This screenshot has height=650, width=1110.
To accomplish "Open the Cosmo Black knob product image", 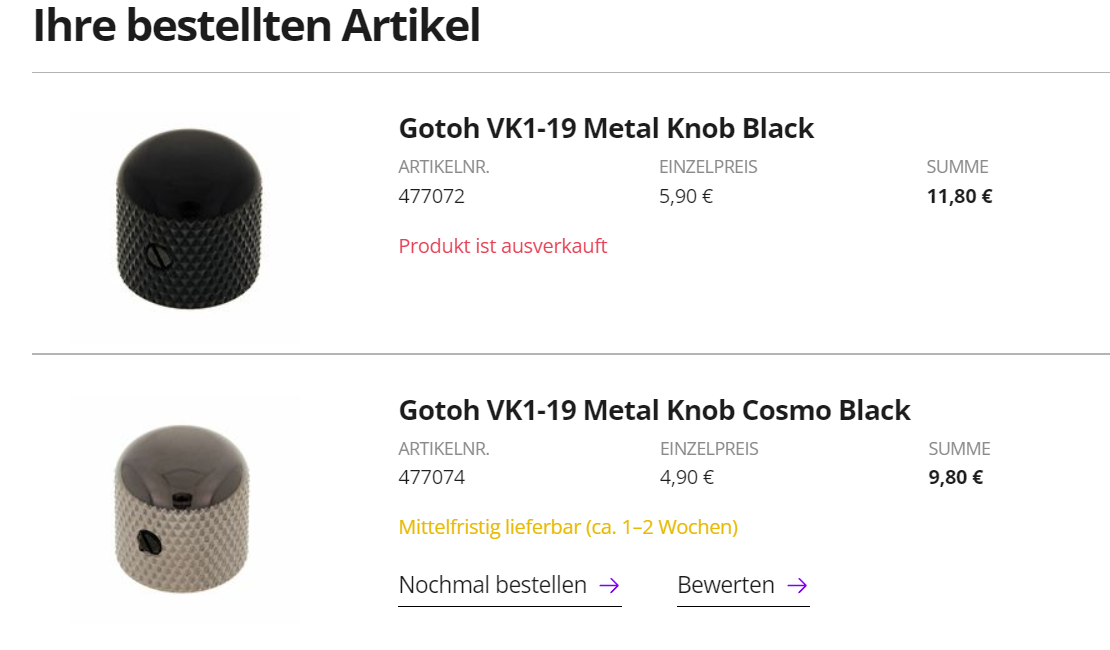I will [183, 508].
